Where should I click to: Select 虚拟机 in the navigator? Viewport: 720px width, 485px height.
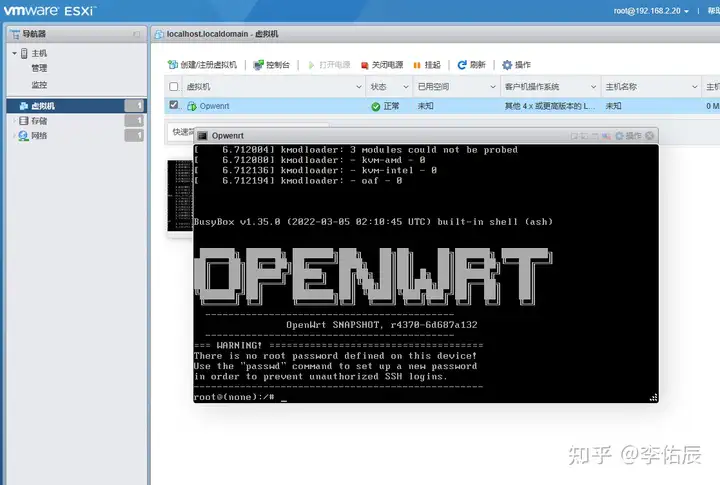pos(43,106)
